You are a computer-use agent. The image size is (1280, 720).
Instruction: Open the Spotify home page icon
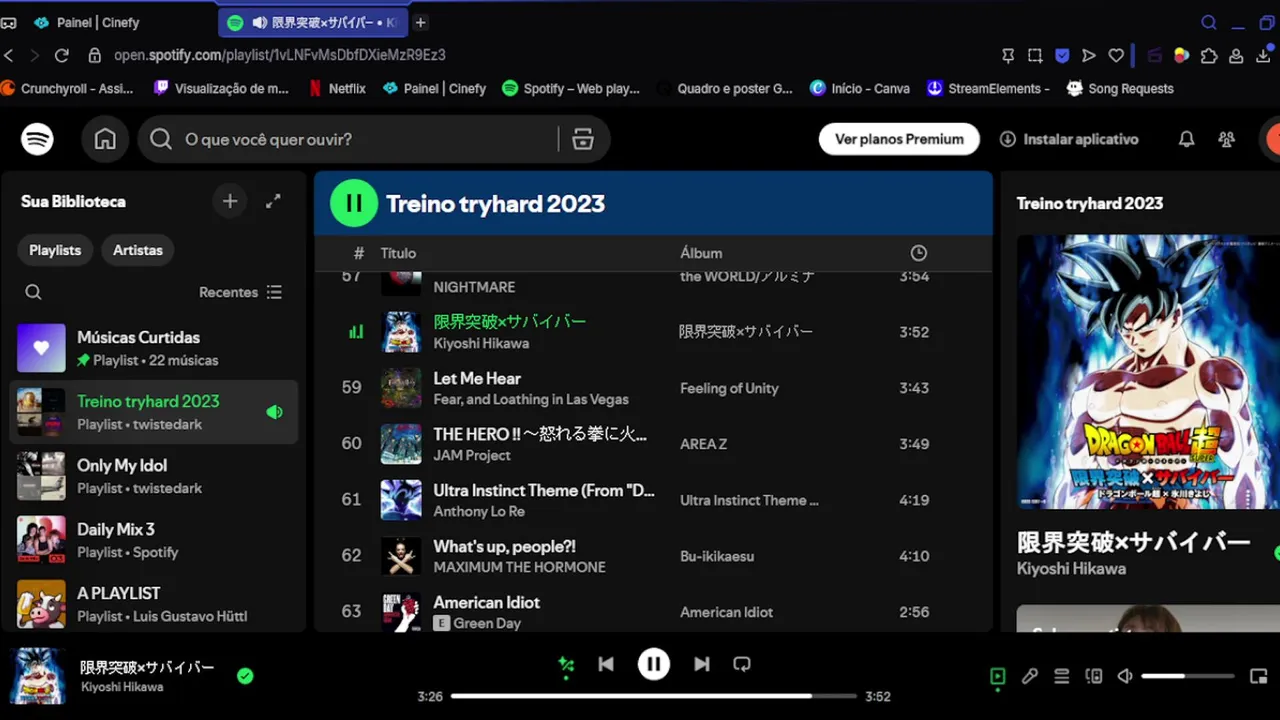pos(105,139)
